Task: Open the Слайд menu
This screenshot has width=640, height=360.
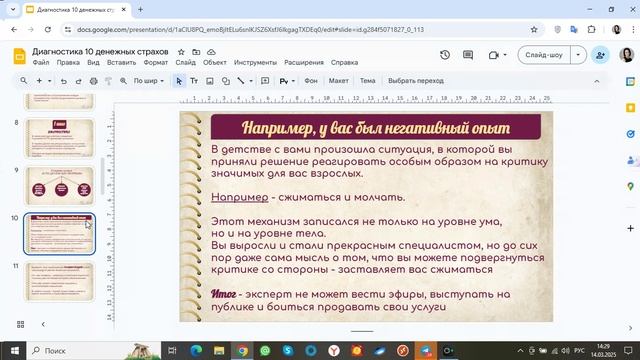Action: click(185, 62)
